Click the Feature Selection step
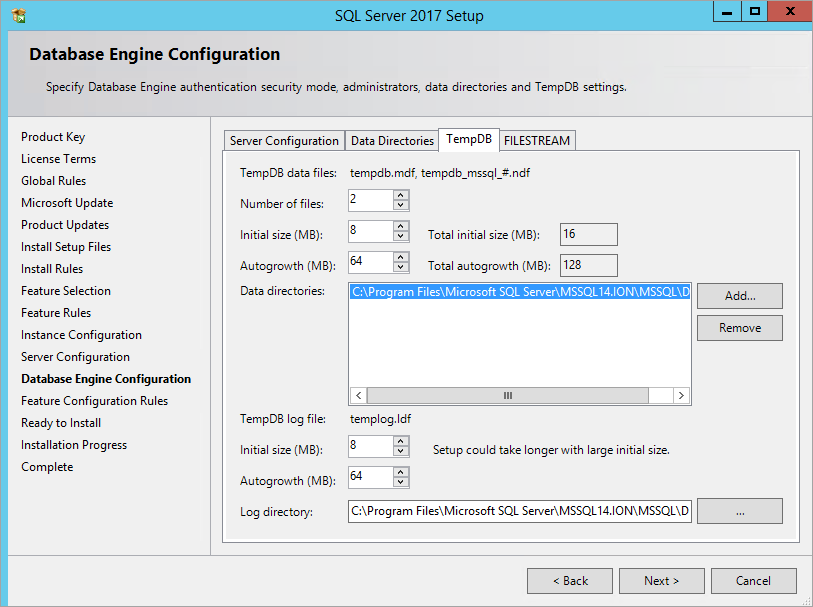813x607 pixels. [x=66, y=291]
